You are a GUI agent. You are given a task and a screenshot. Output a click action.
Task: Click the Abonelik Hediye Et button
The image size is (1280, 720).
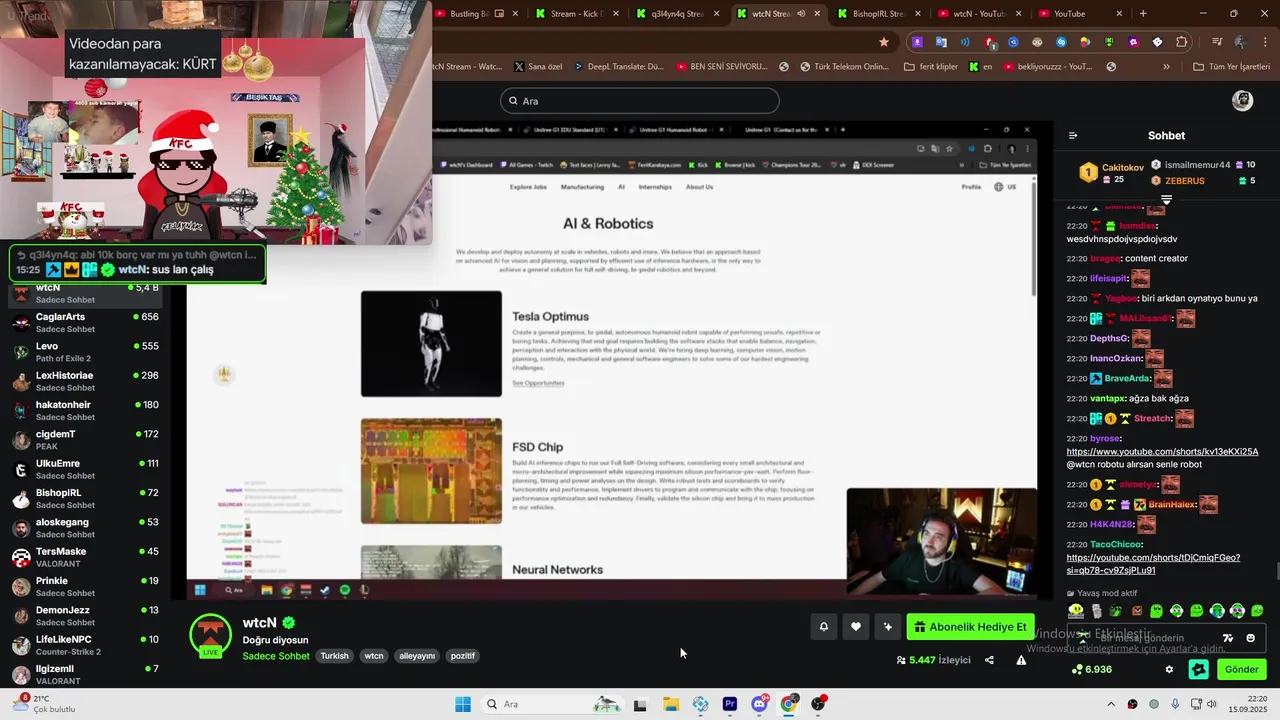coord(970,627)
